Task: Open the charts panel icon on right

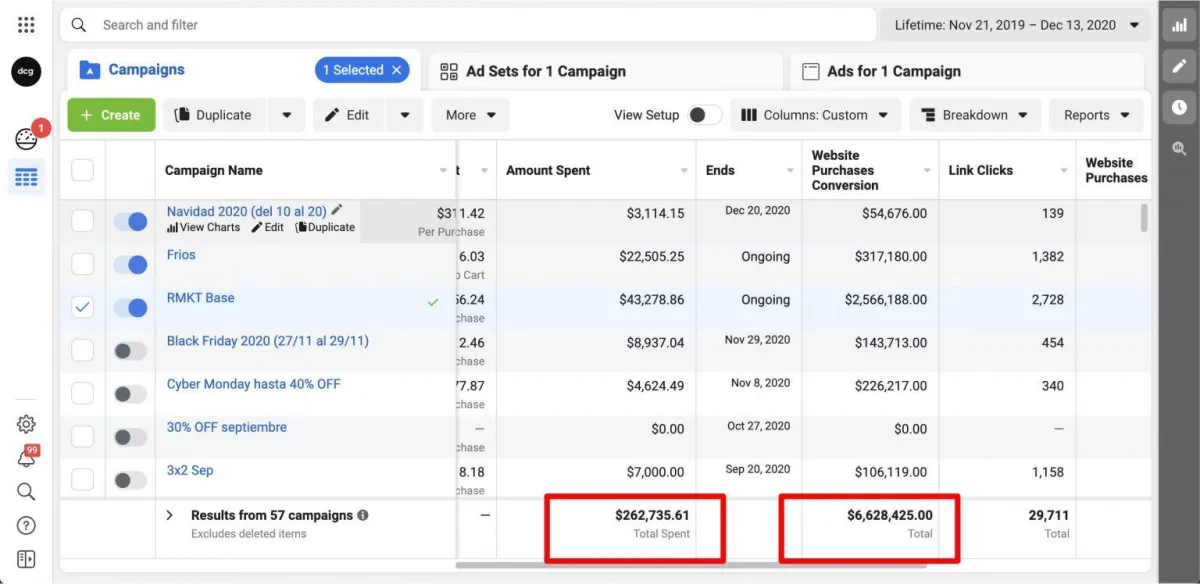Action: pos(1179,26)
